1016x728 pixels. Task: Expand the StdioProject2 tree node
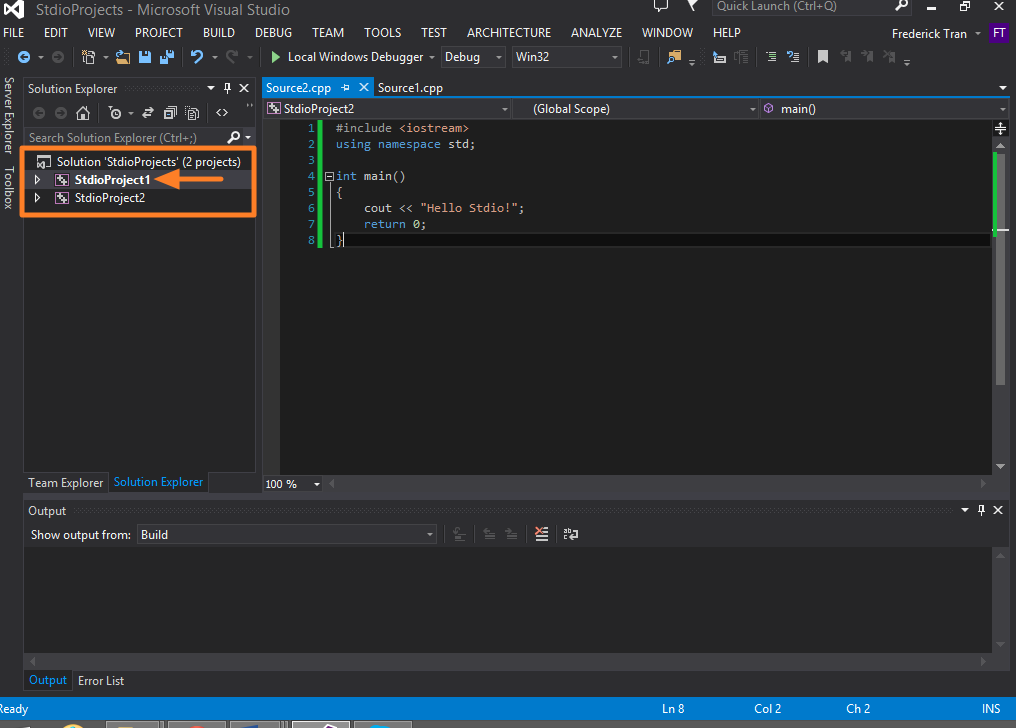[x=38, y=198]
